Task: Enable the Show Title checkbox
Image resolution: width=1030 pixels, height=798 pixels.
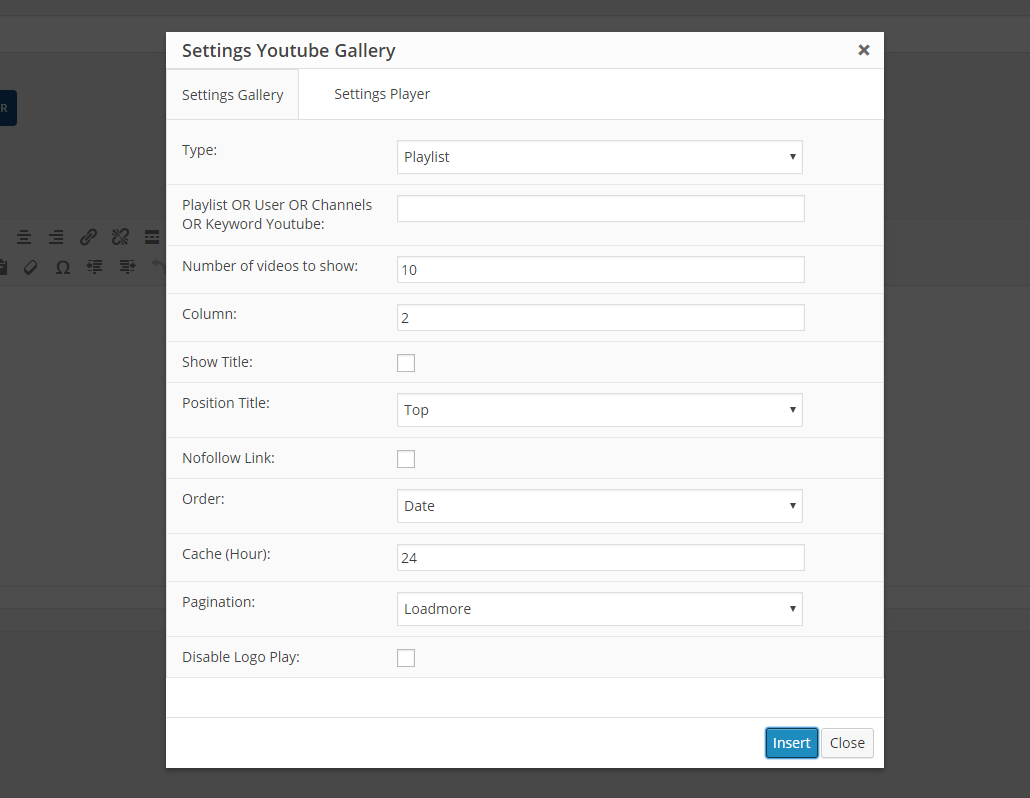Action: pyautogui.click(x=406, y=363)
